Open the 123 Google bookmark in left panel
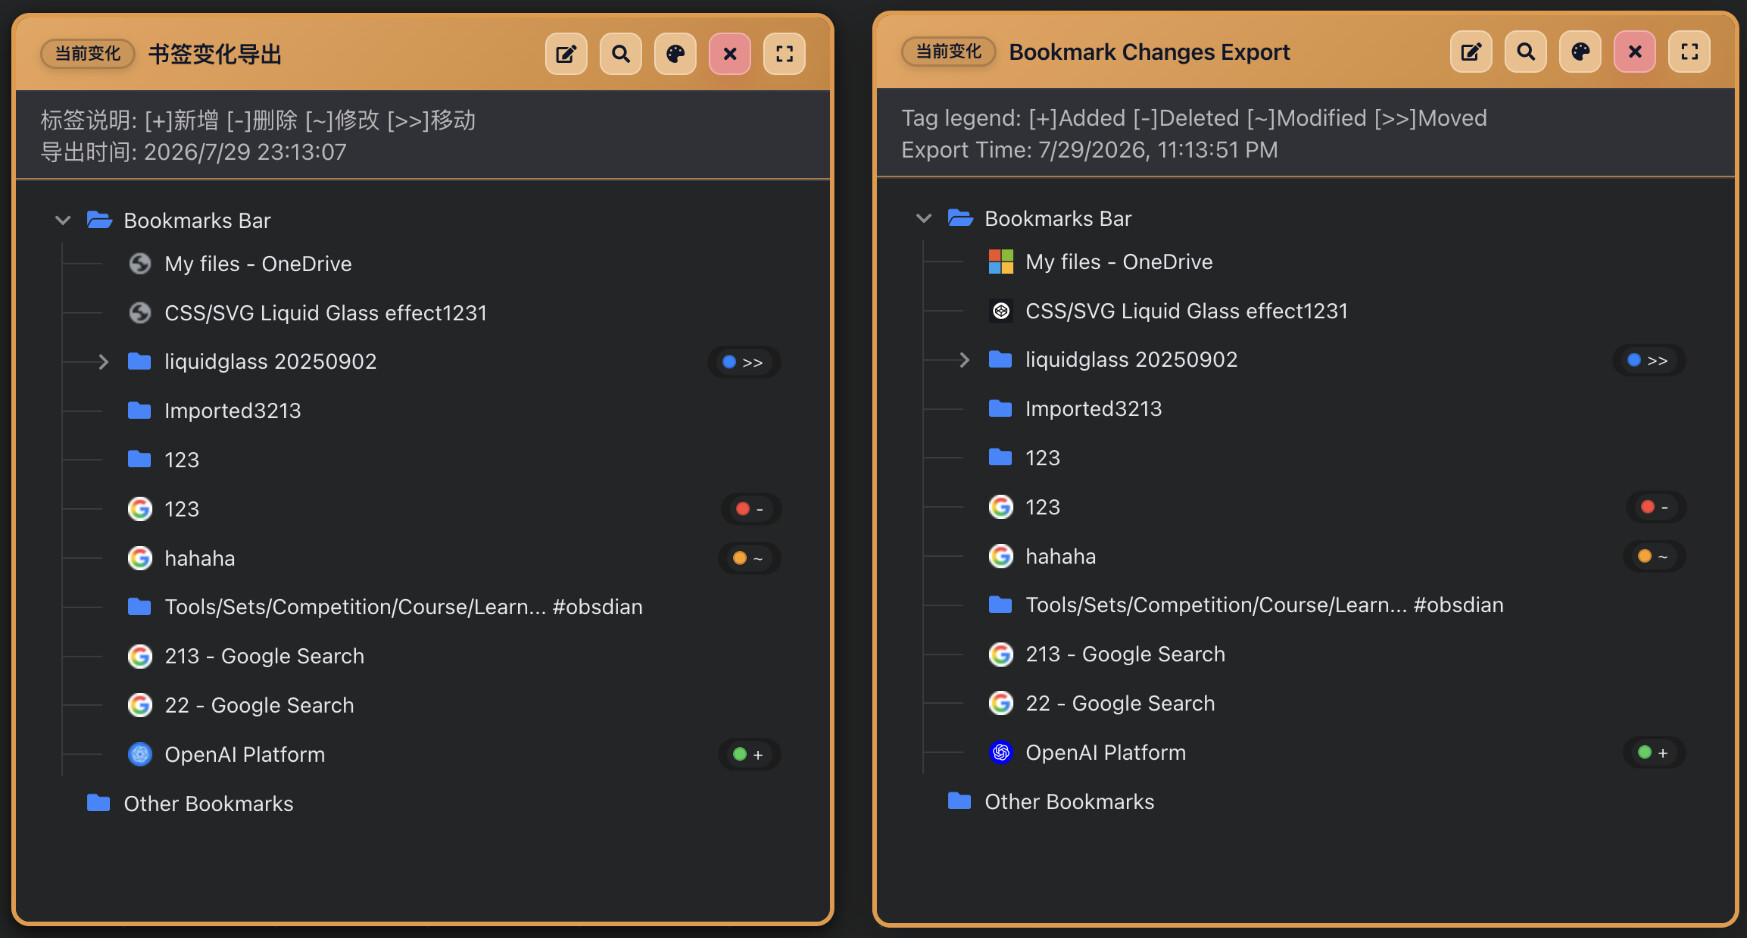 182,509
